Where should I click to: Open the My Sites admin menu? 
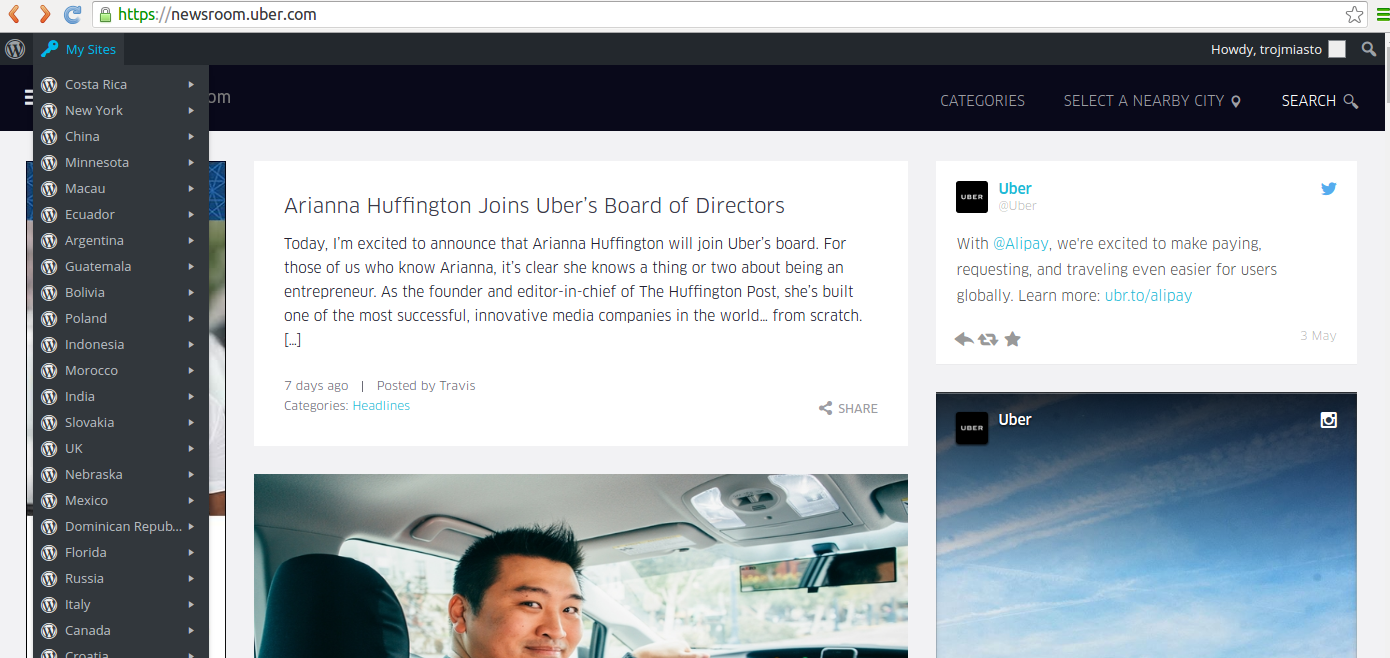click(79, 49)
